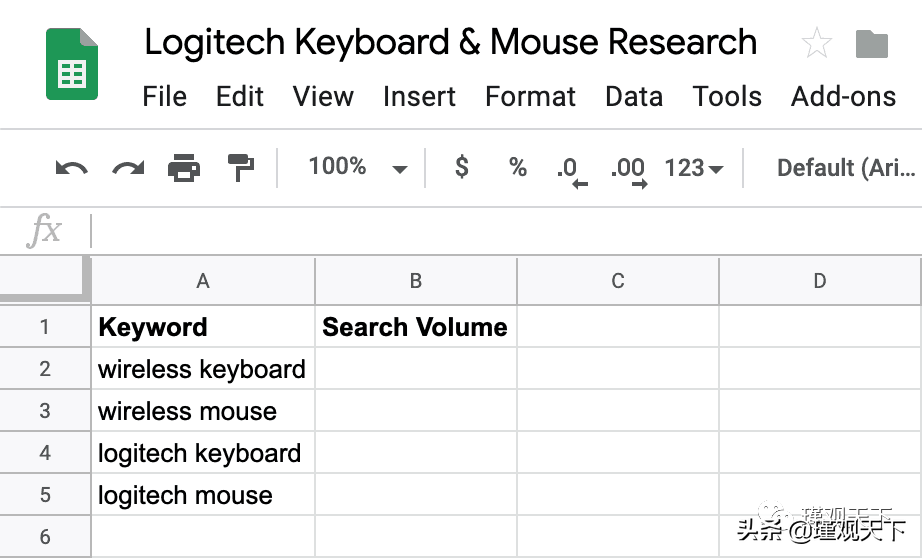922x558 pixels.
Task: Open the Default (Arial) font dropdown
Action: pos(845,168)
